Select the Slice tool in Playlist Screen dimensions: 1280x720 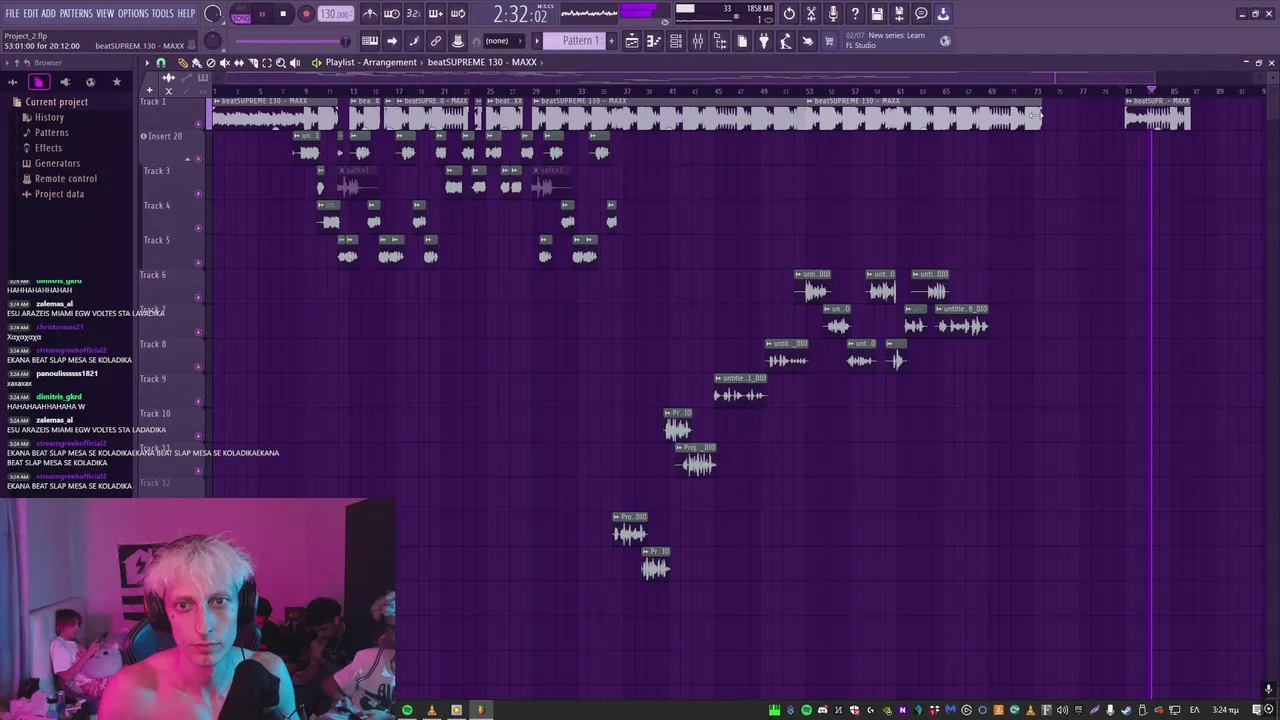coord(253,63)
